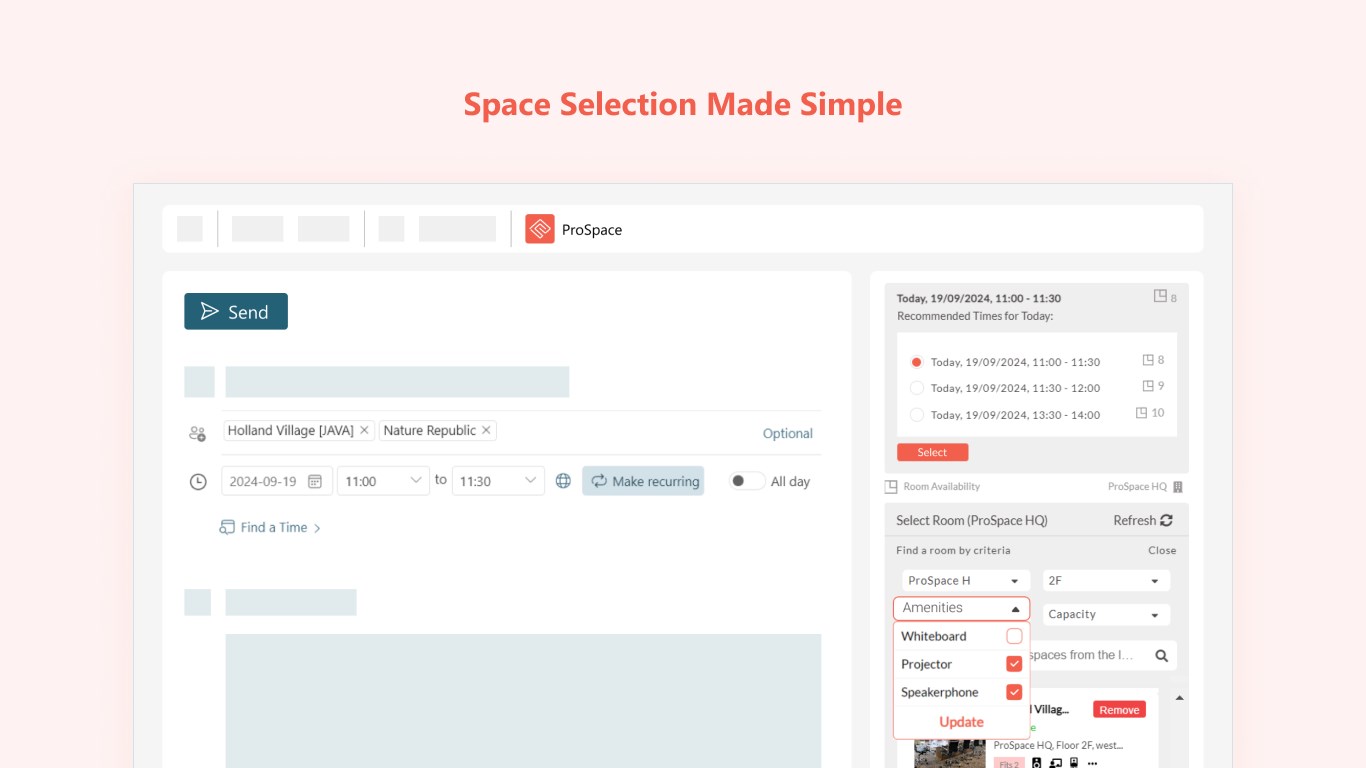
Task: Click the Remove room button
Action: coord(1119,710)
